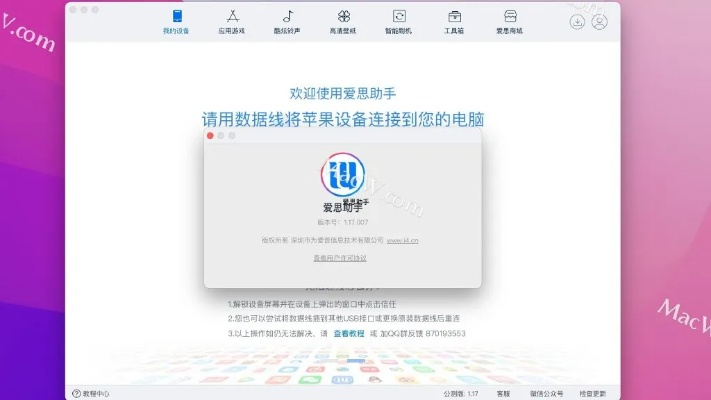Go to 酷炫铃声 ringtones section
This screenshot has width=711, height=400.
(287, 22)
